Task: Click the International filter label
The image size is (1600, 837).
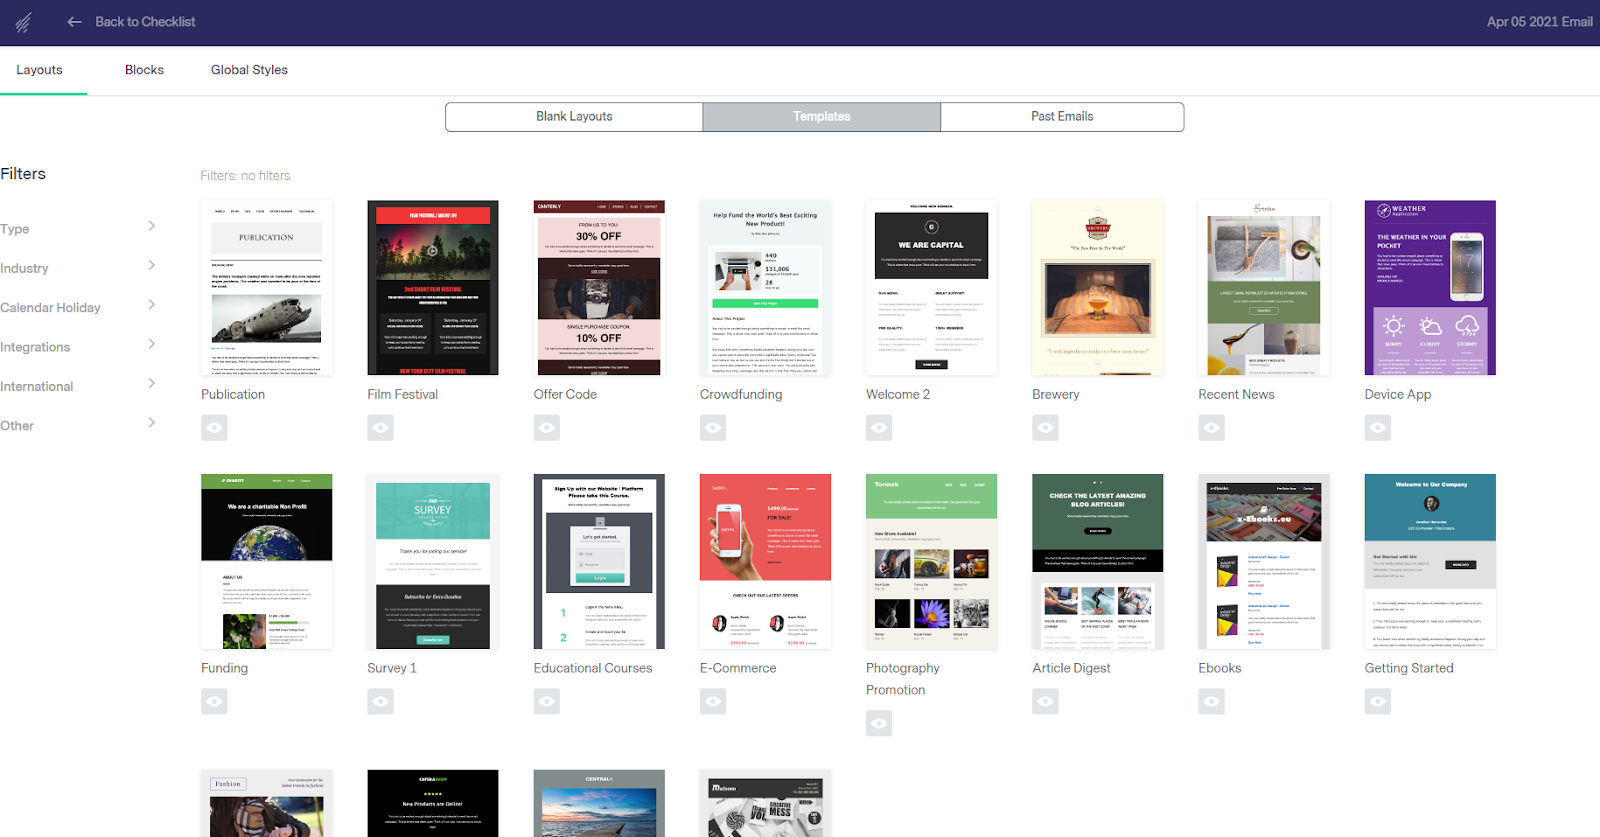Action: [x=37, y=387]
